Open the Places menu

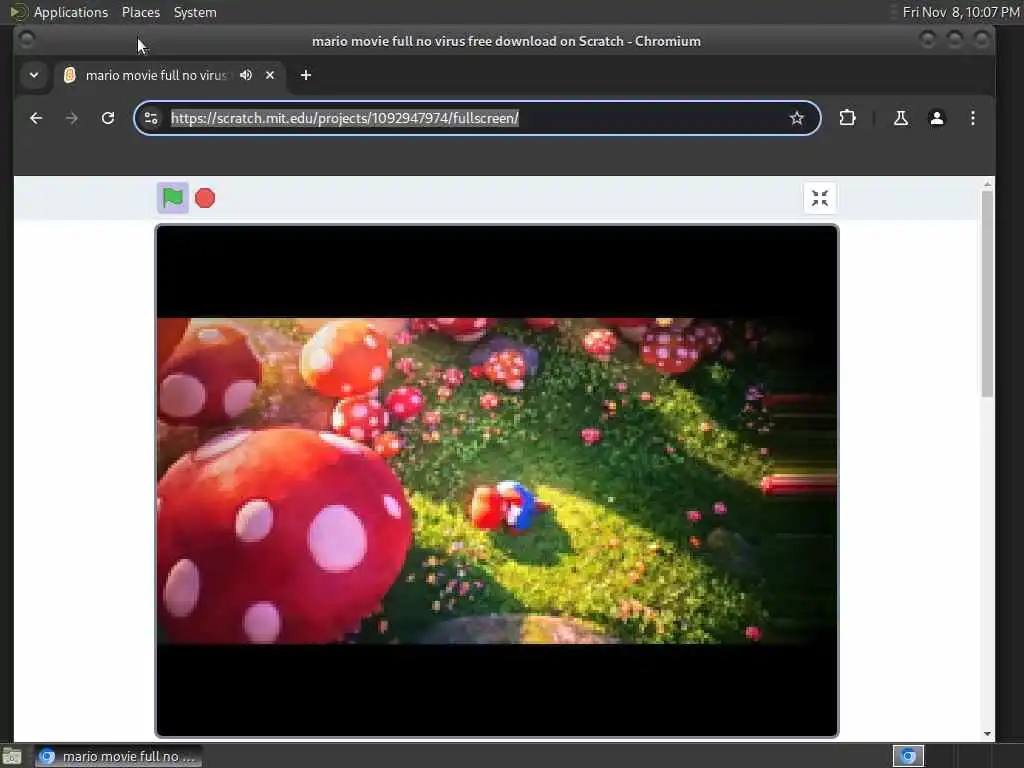click(x=140, y=12)
